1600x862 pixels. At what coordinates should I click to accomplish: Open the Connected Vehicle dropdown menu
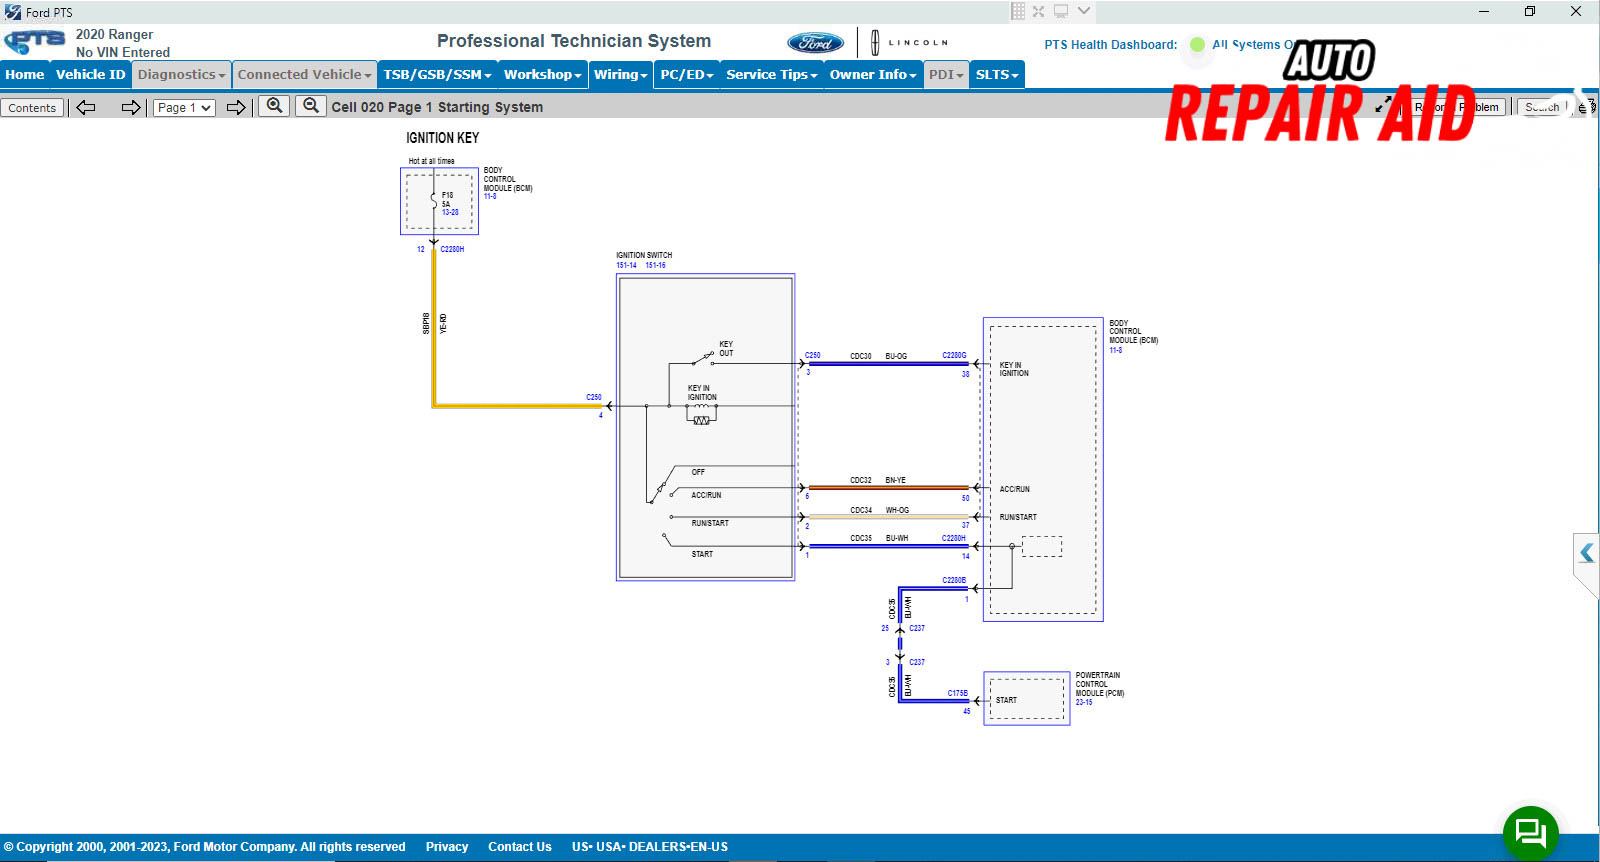pos(304,74)
